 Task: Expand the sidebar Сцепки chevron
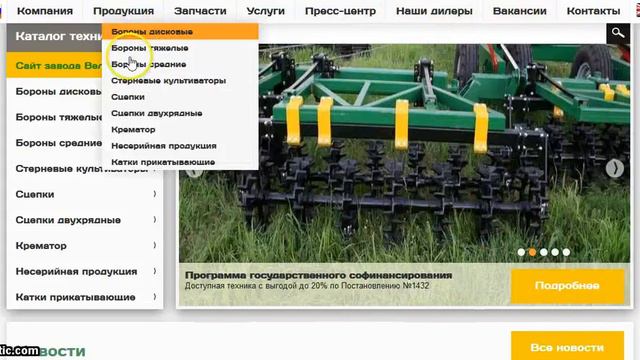click(x=155, y=194)
